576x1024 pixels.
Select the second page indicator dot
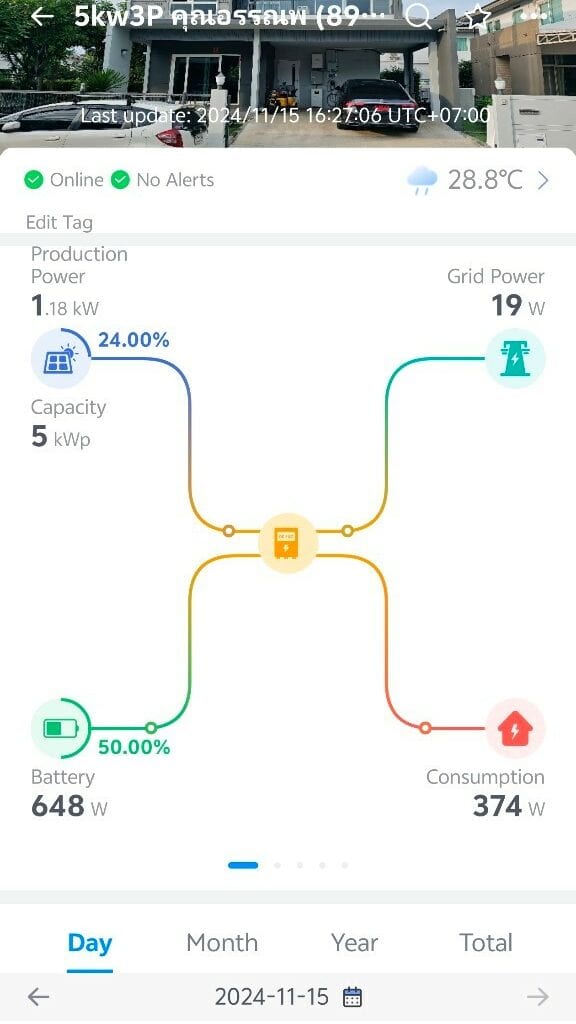click(x=278, y=865)
